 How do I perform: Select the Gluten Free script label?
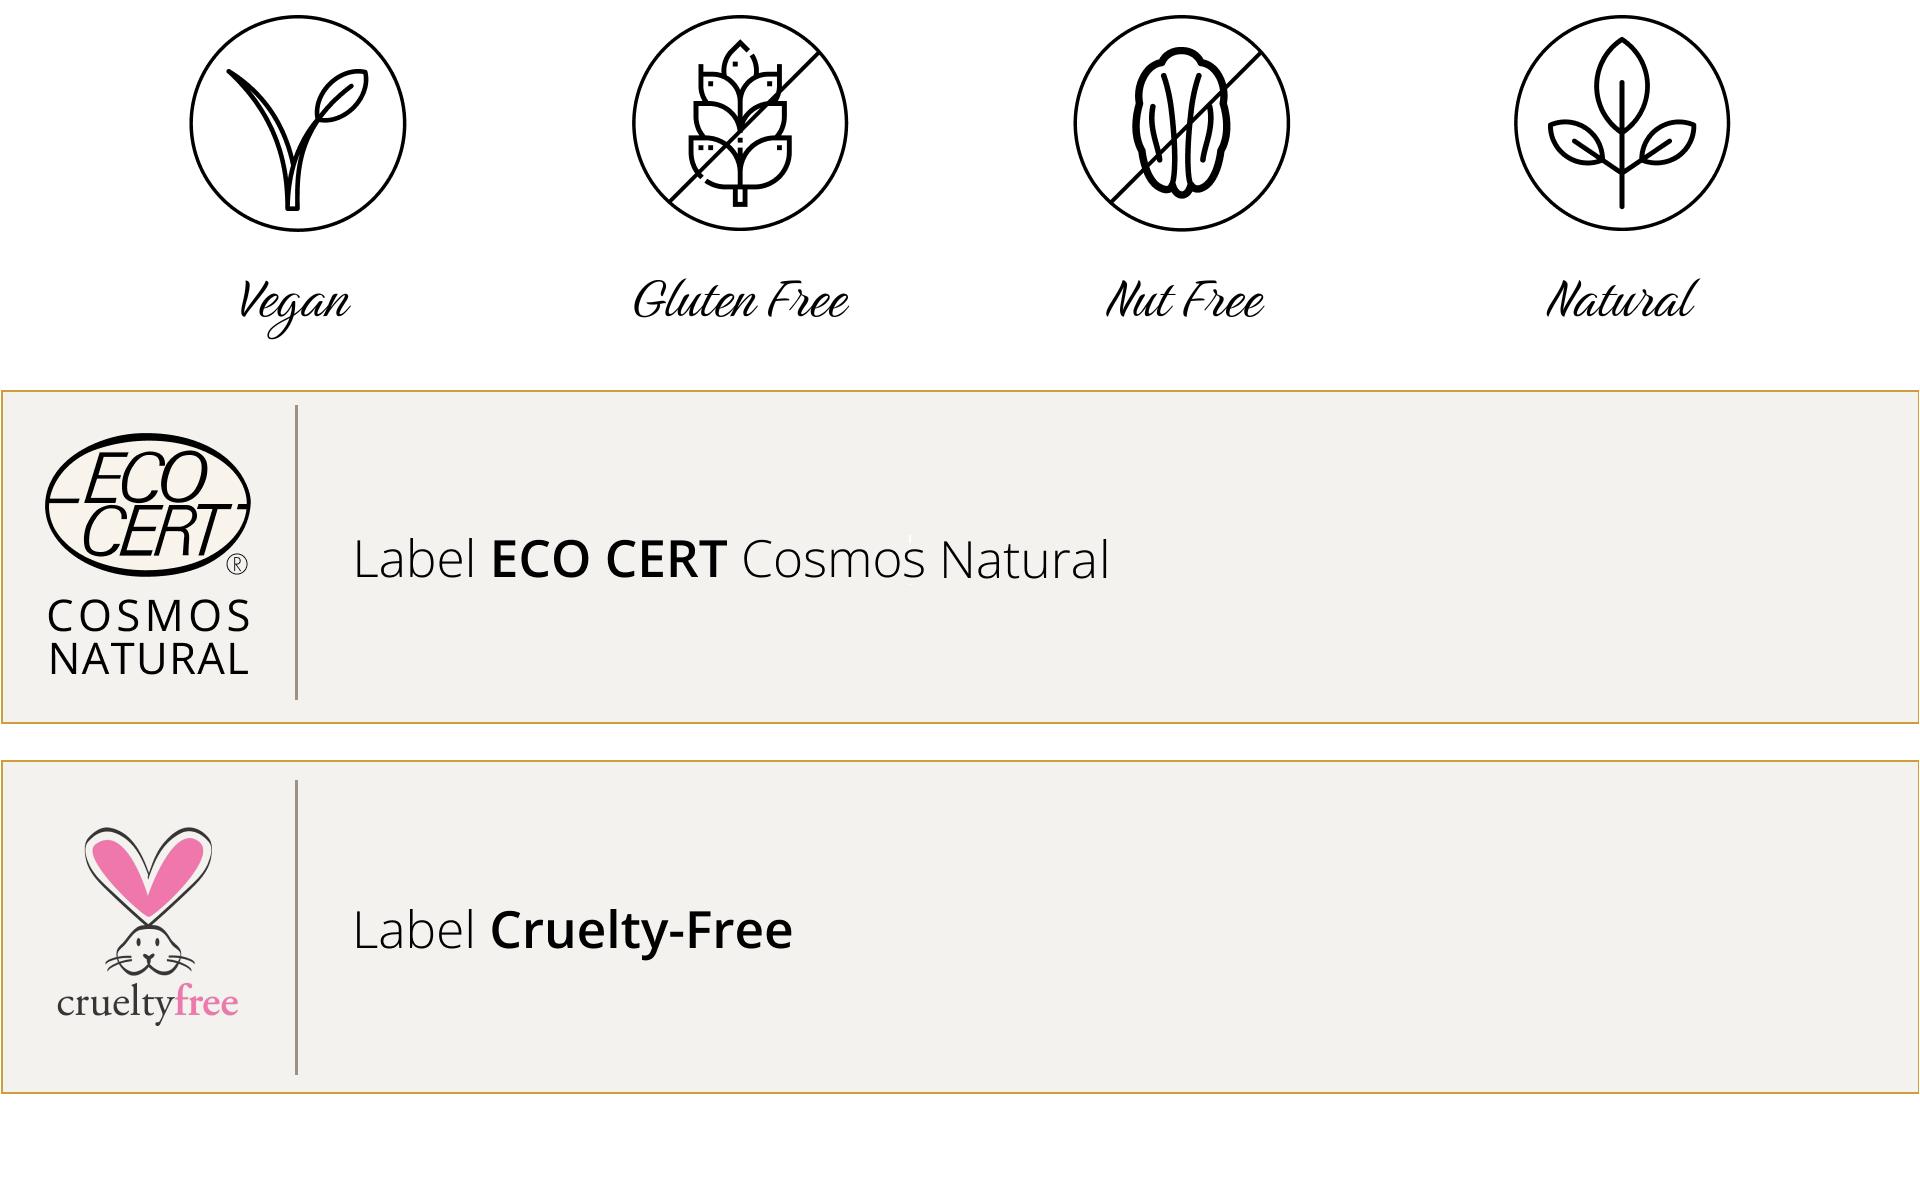[741, 300]
